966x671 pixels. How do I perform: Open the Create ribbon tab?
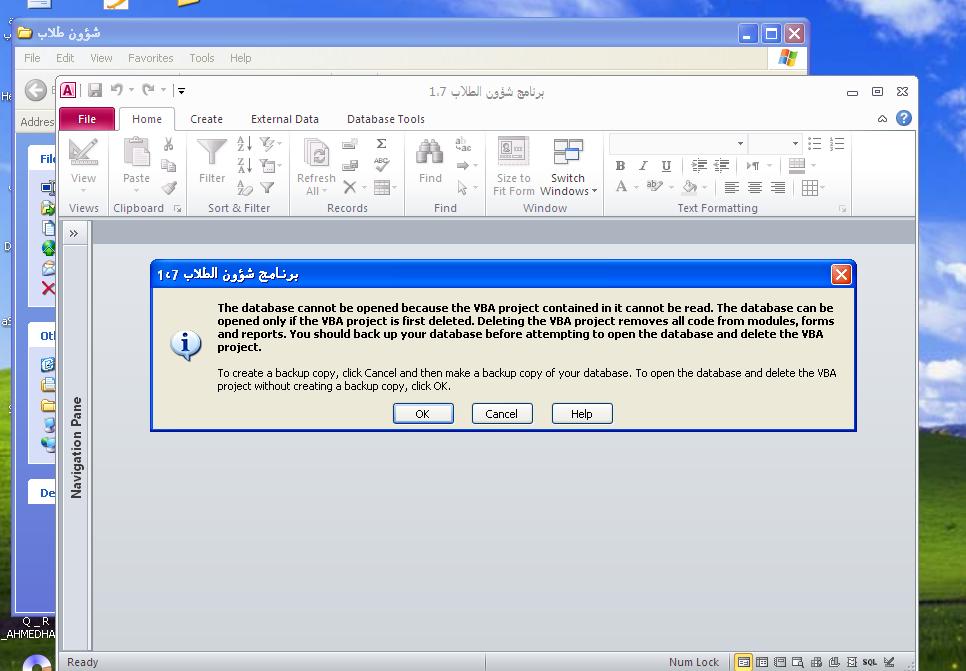(x=207, y=119)
